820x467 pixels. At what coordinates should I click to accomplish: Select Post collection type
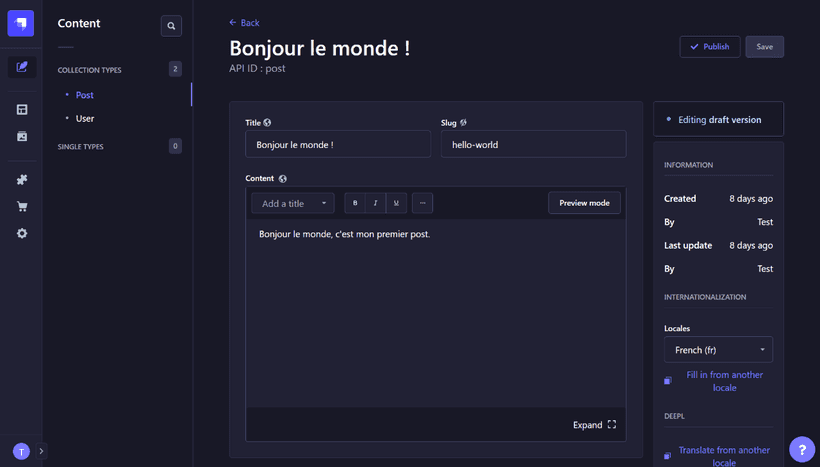(x=84, y=95)
